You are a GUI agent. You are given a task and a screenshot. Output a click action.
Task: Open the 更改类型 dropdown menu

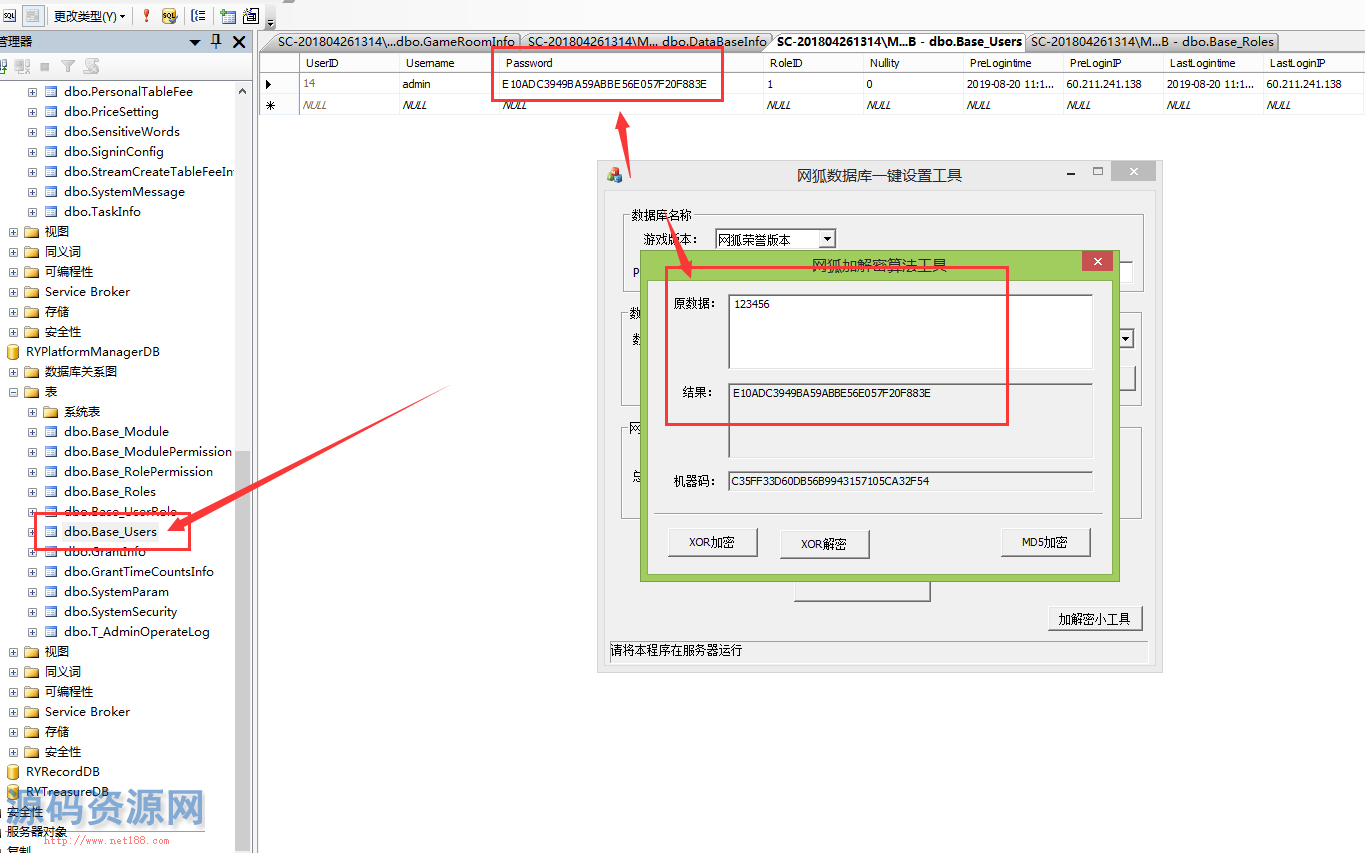click(90, 16)
